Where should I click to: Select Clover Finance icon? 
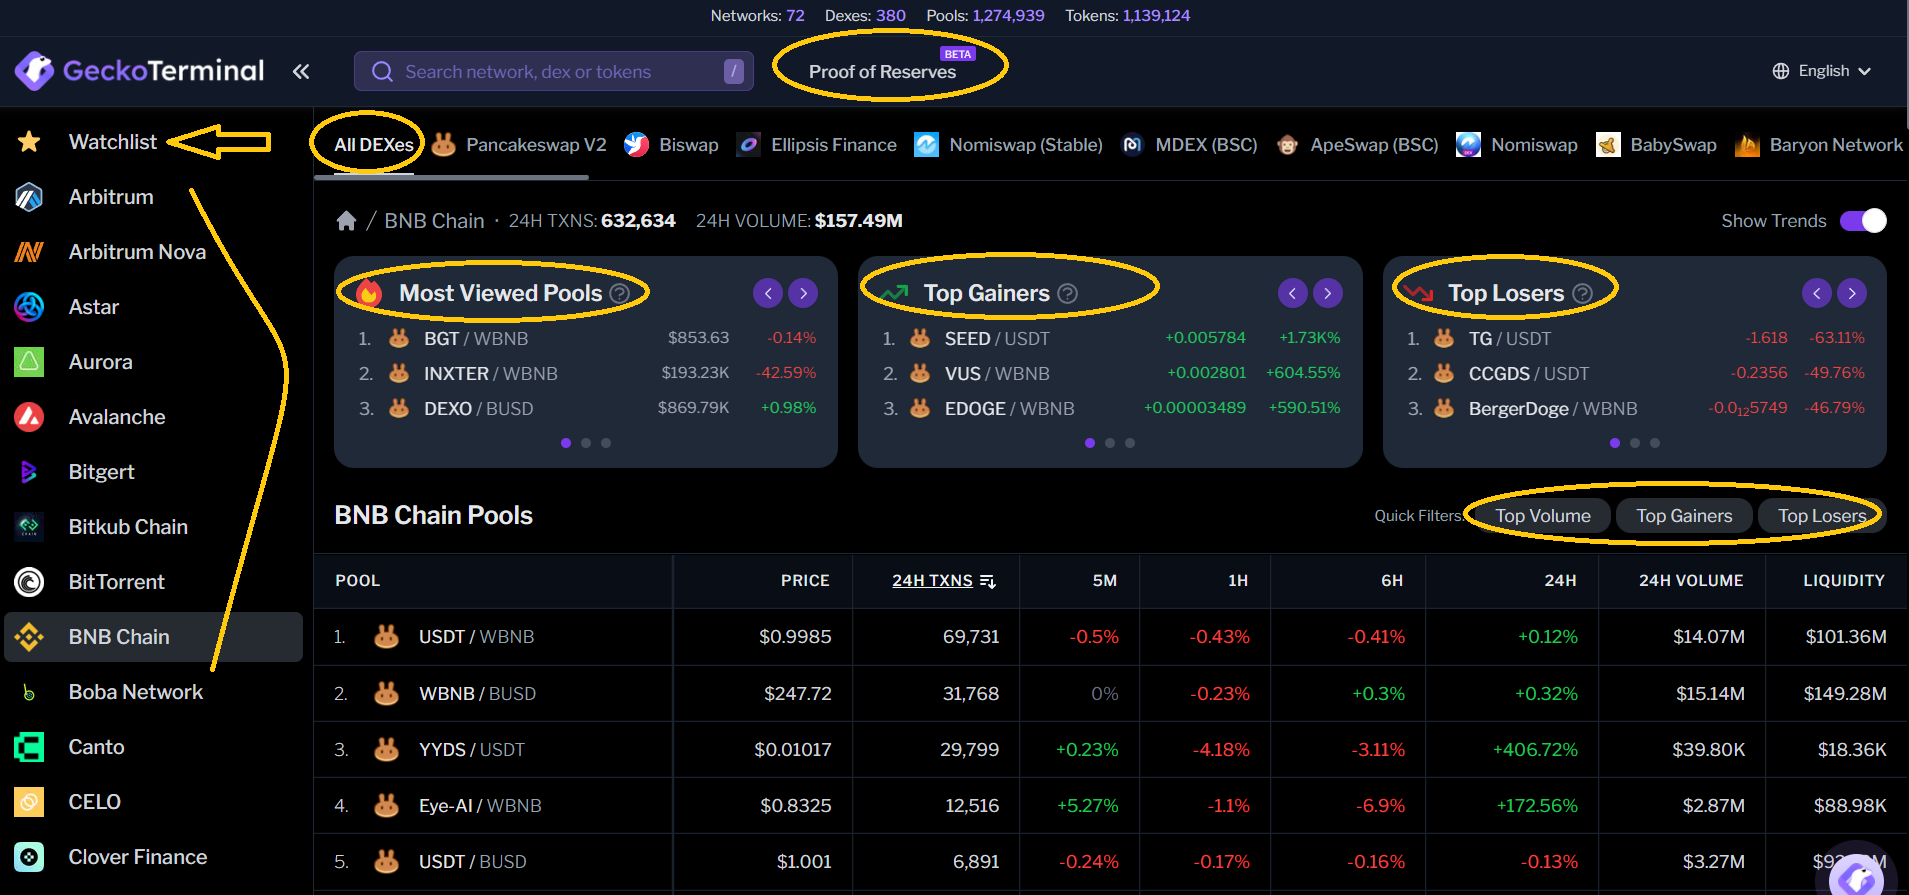pyautogui.click(x=29, y=857)
